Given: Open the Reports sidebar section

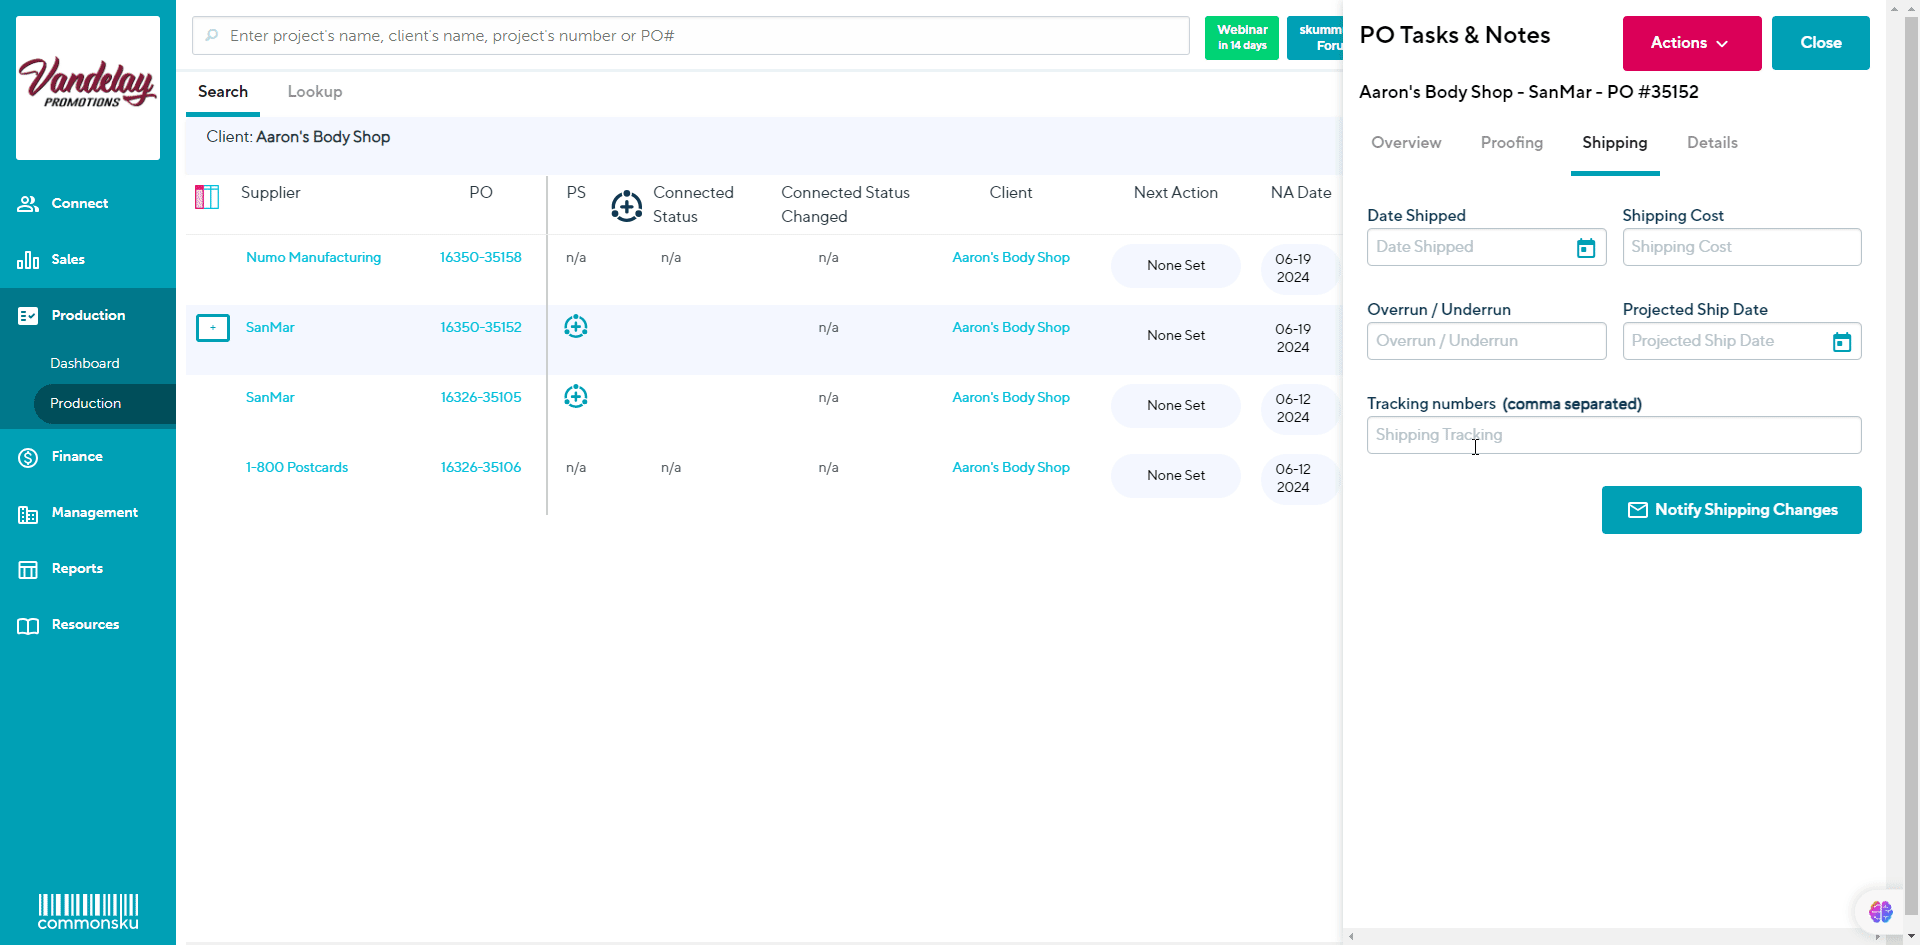Looking at the screenshot, I should pyautogui.click(x=77, y=569).
